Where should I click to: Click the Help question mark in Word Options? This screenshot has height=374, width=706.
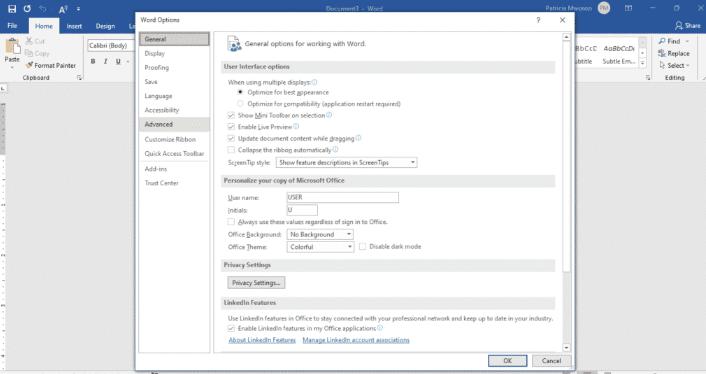pos(538,20)
